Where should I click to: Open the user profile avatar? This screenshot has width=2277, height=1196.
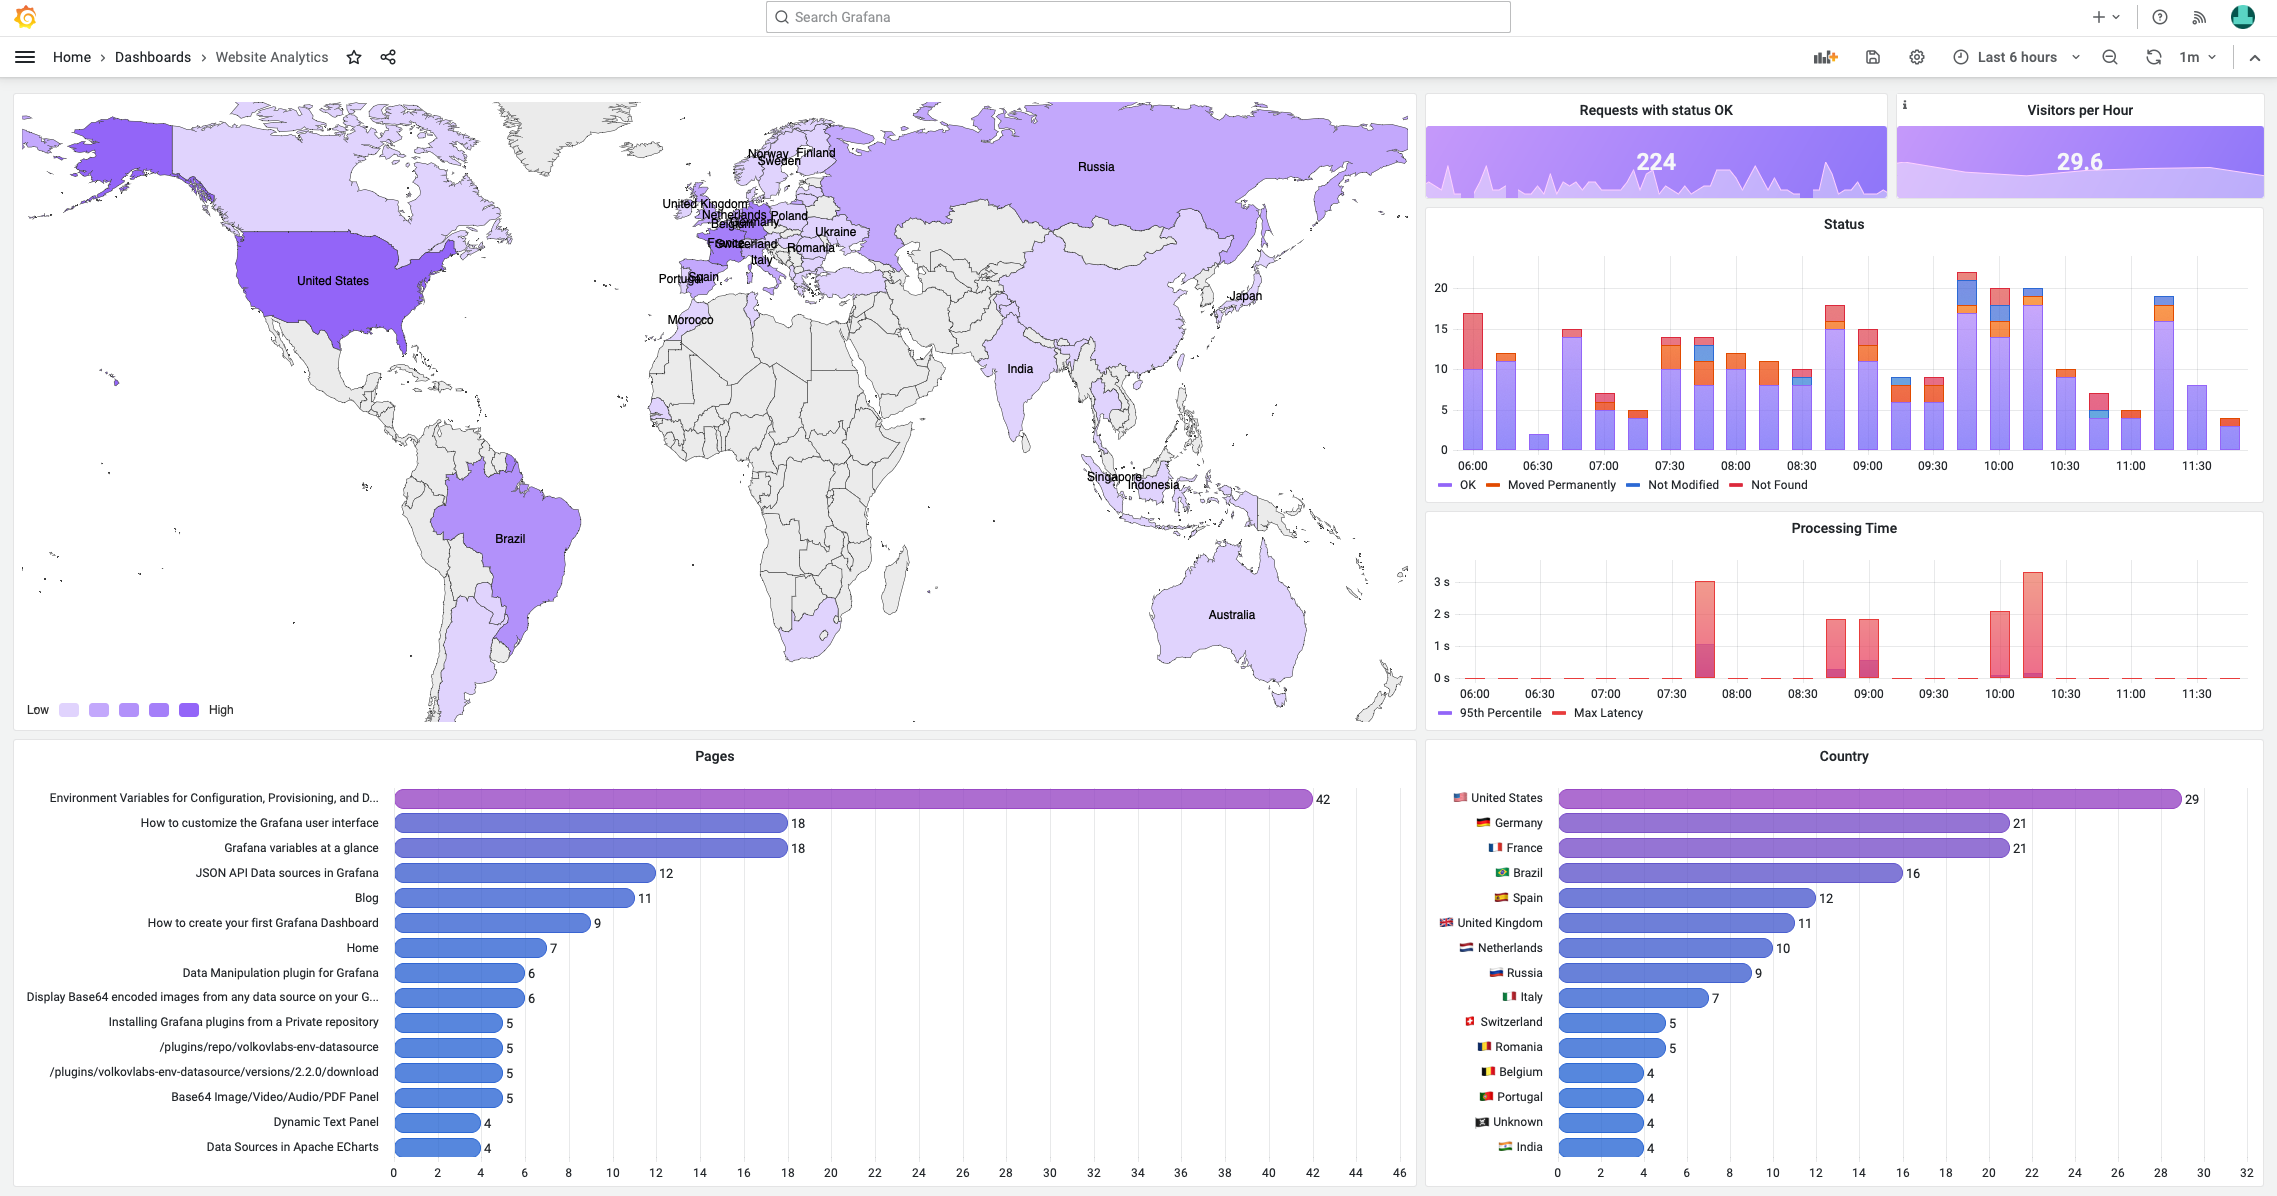coord(2243,17)
